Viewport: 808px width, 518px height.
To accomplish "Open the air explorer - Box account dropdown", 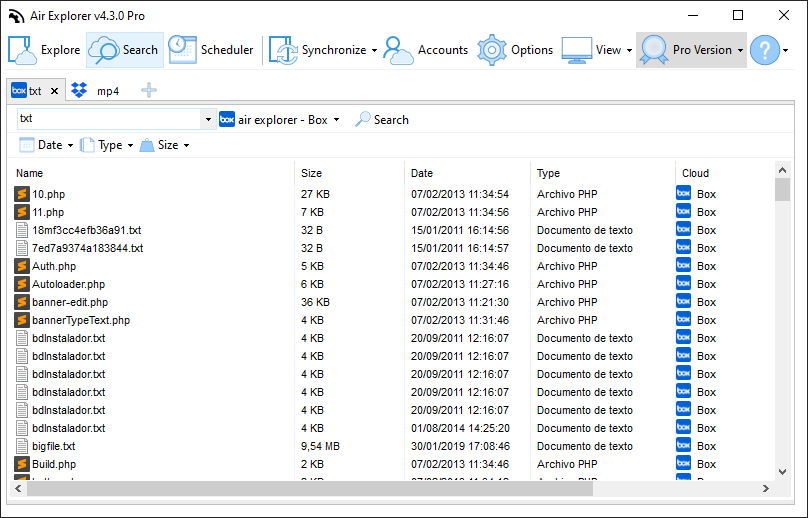I will pyautogui.click(x=279, y=120).
